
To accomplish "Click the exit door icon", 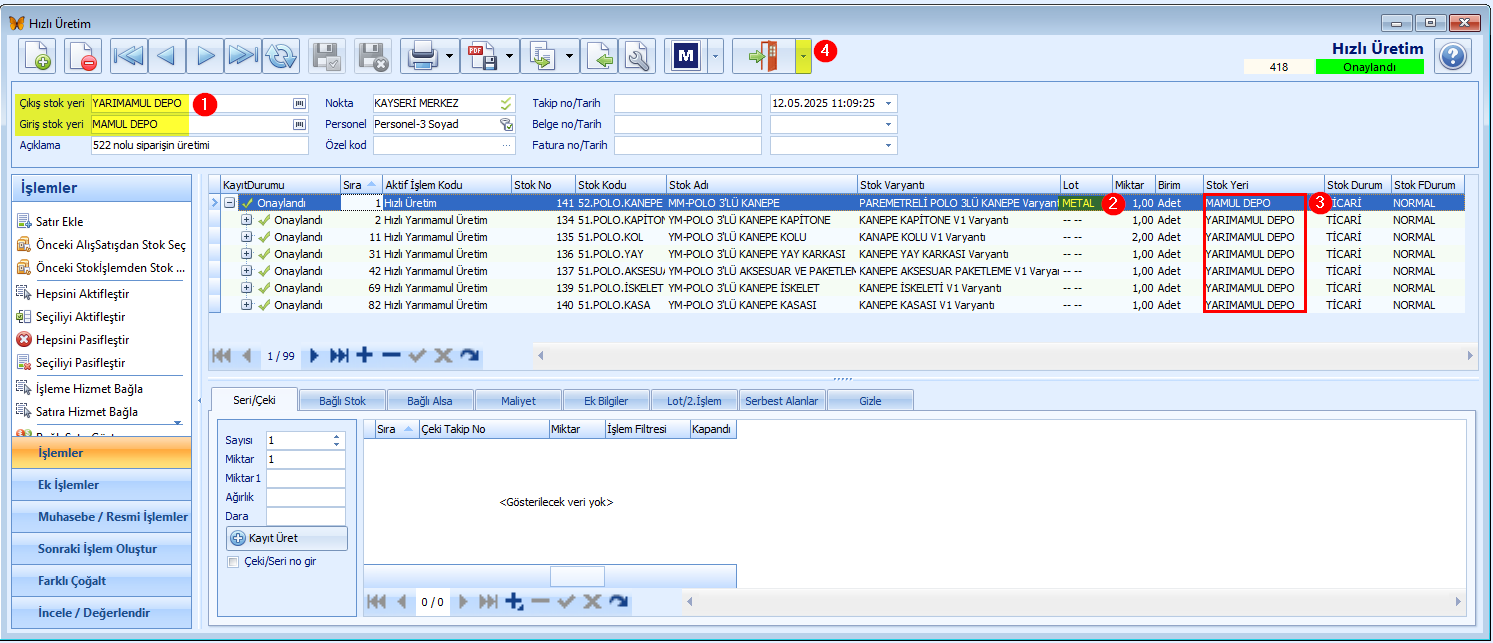I will pyautogui.click(x=764, y=56).
